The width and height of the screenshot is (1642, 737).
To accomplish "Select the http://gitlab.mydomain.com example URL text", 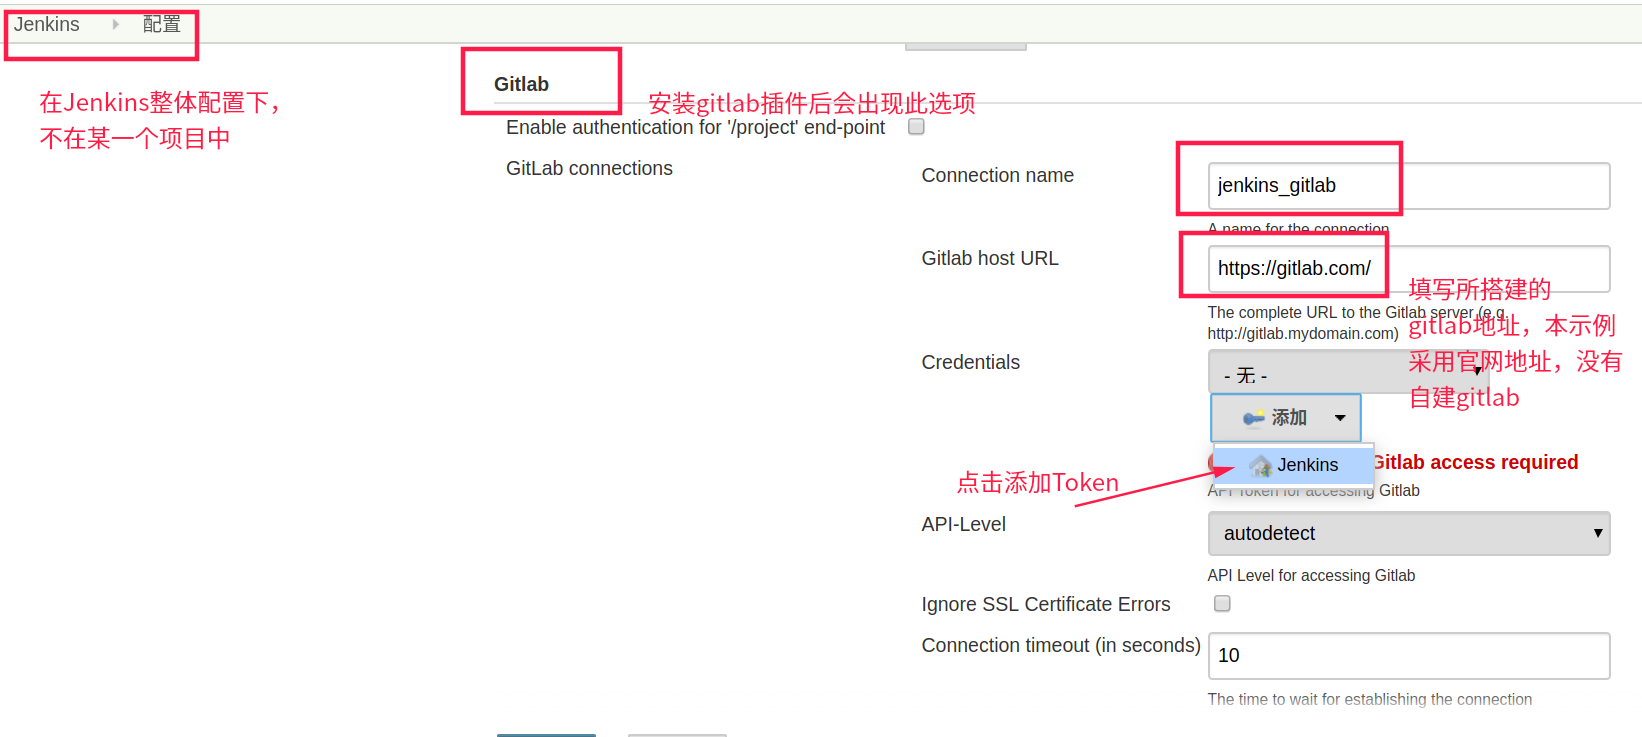I will [1302, 333].
